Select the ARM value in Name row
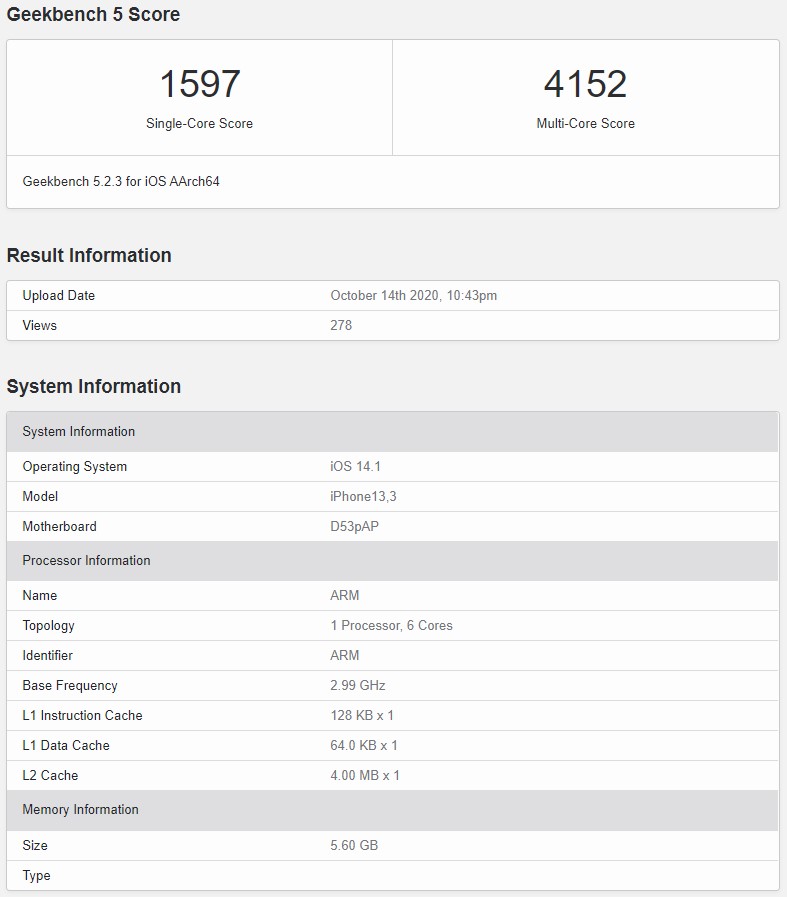 (344, 596)
